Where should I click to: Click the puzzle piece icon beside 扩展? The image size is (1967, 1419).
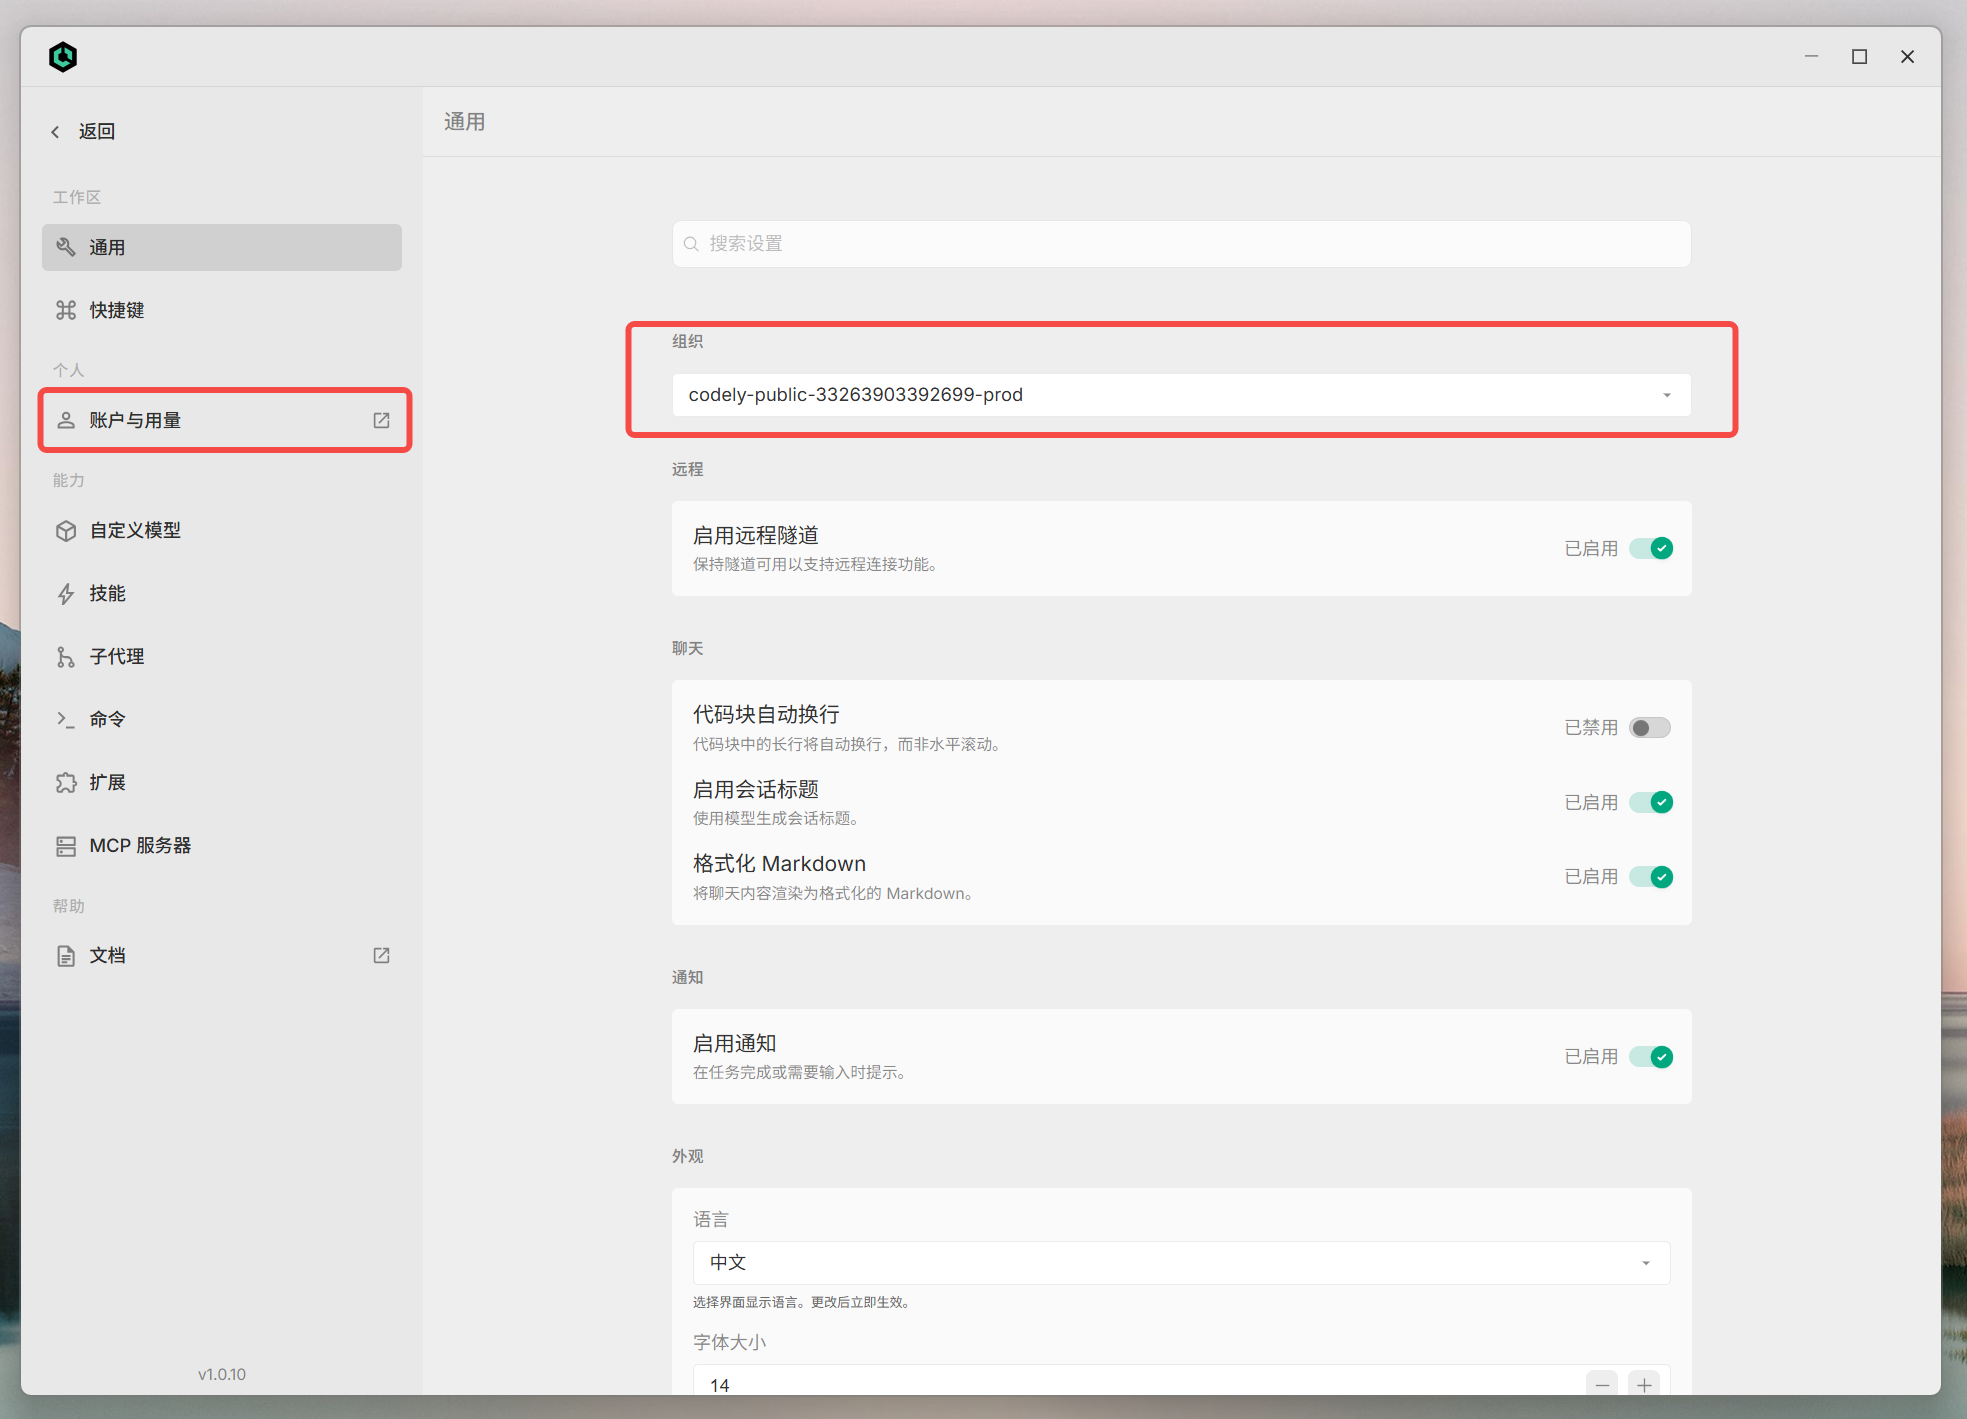(x=66, y=782)
